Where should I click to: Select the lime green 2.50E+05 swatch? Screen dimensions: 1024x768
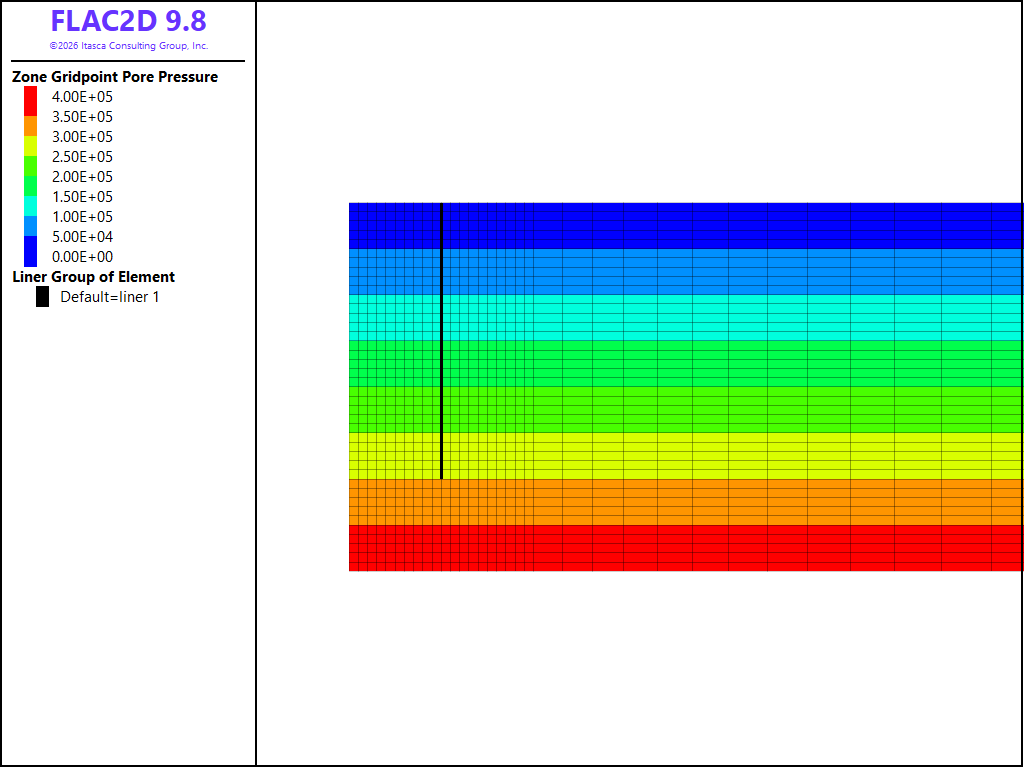point(31,167)
